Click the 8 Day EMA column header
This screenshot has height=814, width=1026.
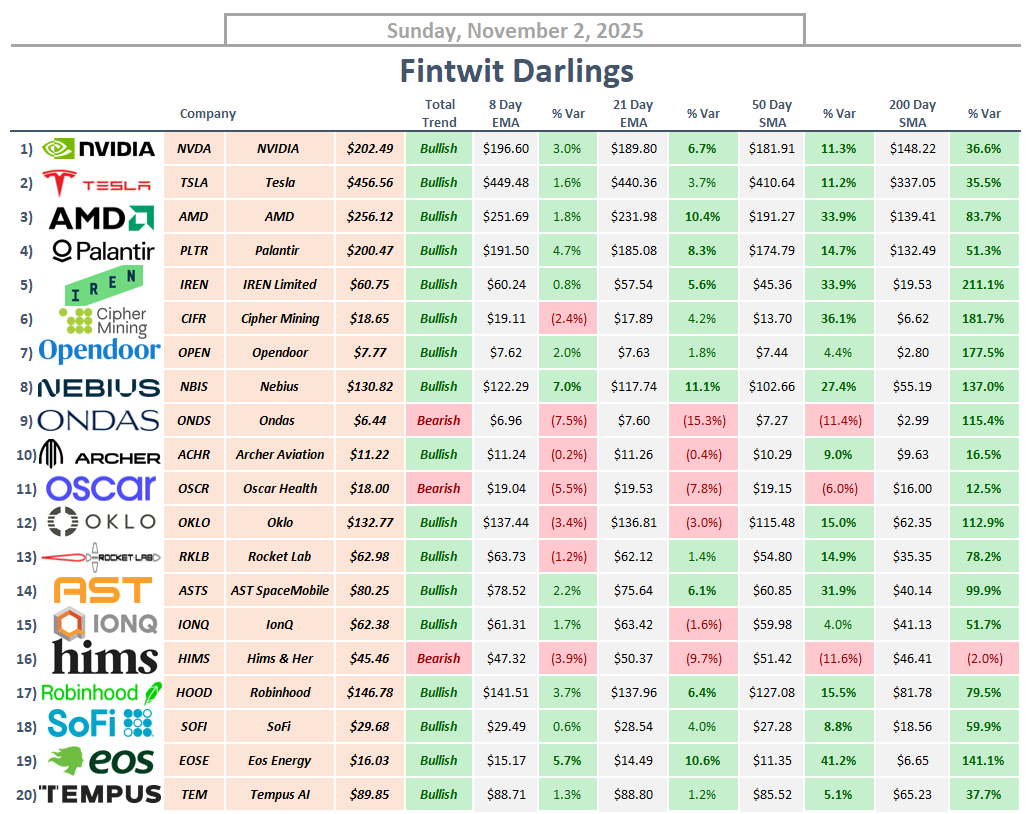point(505,113)
